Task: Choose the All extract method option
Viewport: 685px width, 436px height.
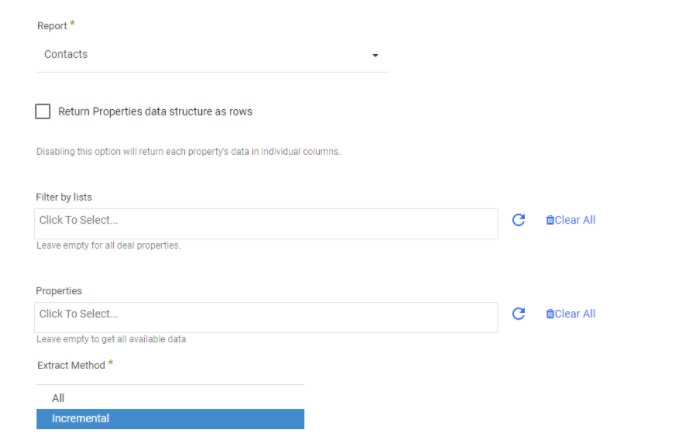Action: click(58, 398)
